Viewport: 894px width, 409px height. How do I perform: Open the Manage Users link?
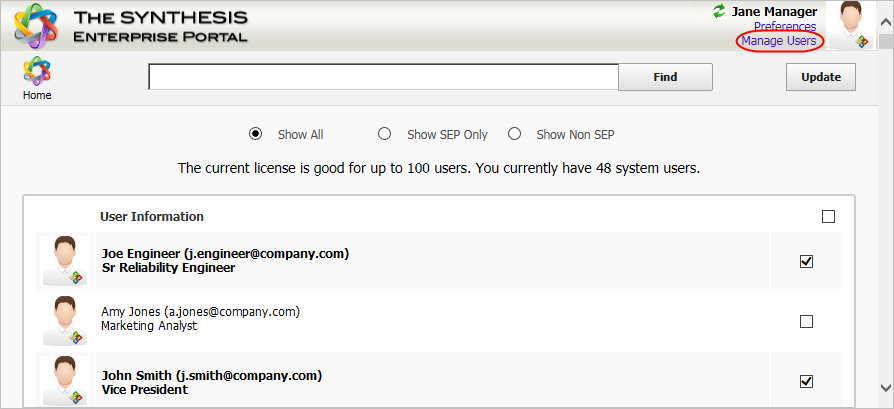point(779,41)
